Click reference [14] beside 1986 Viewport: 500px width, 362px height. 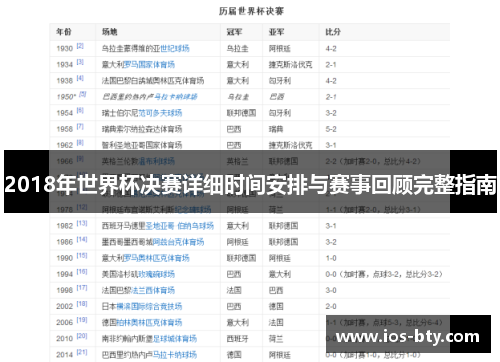pos(82,239)
